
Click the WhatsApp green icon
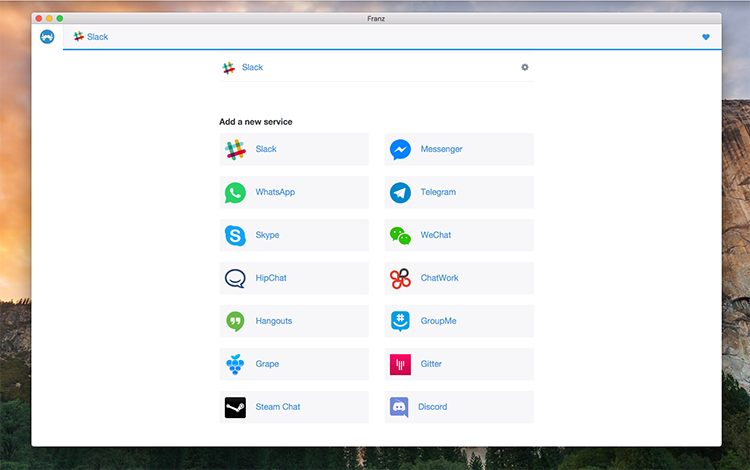(x=235, y=192)
